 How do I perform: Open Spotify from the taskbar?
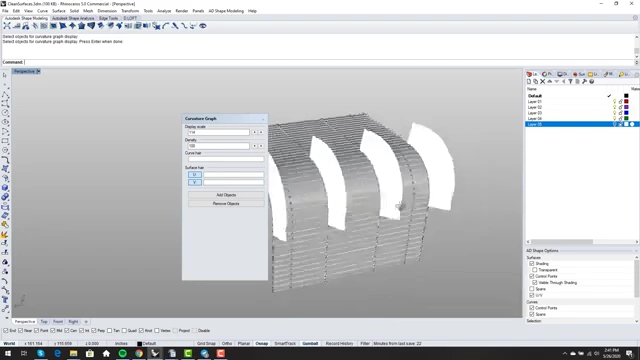coord(122,353)
